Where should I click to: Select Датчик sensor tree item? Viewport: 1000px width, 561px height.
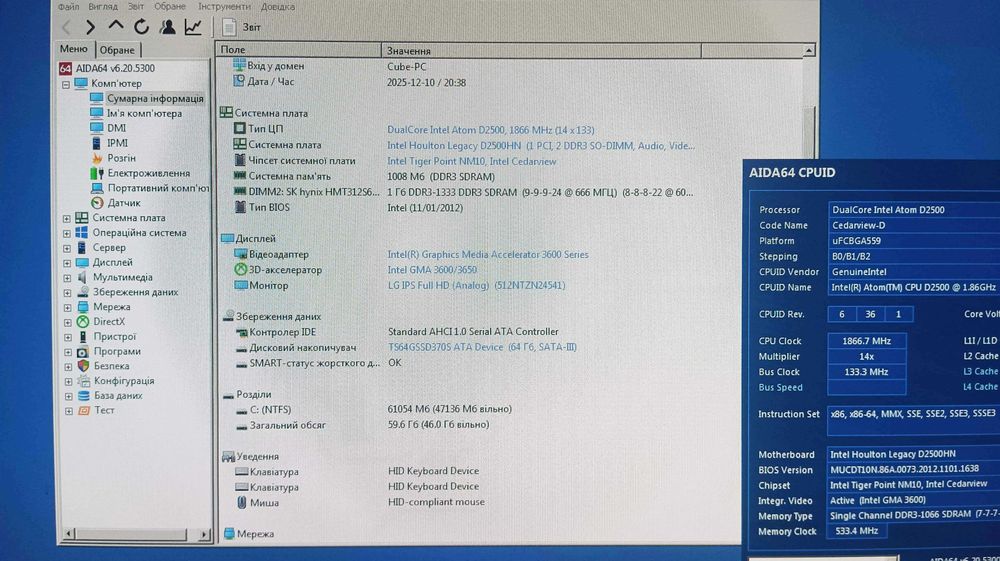(x=124, y=203)
